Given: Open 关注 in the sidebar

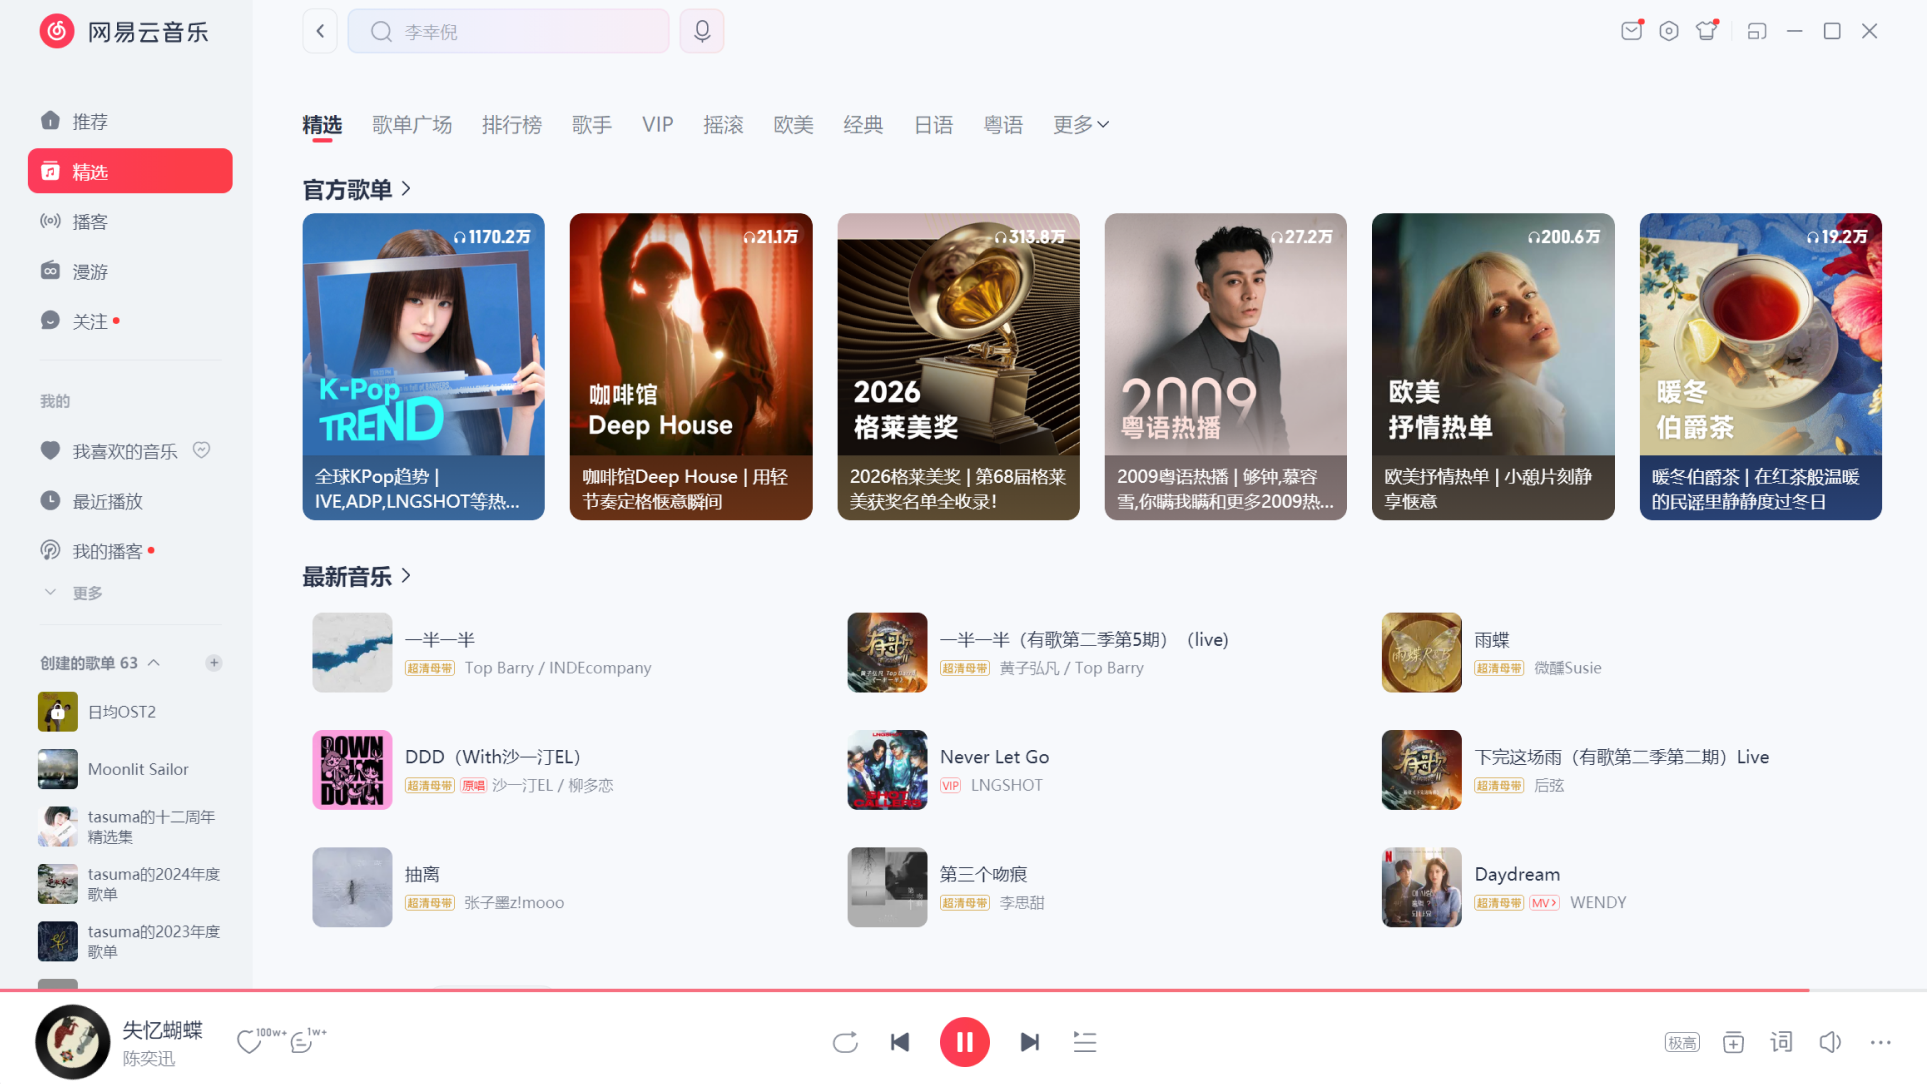Looking at the screenshot, I should click(130, 321).
